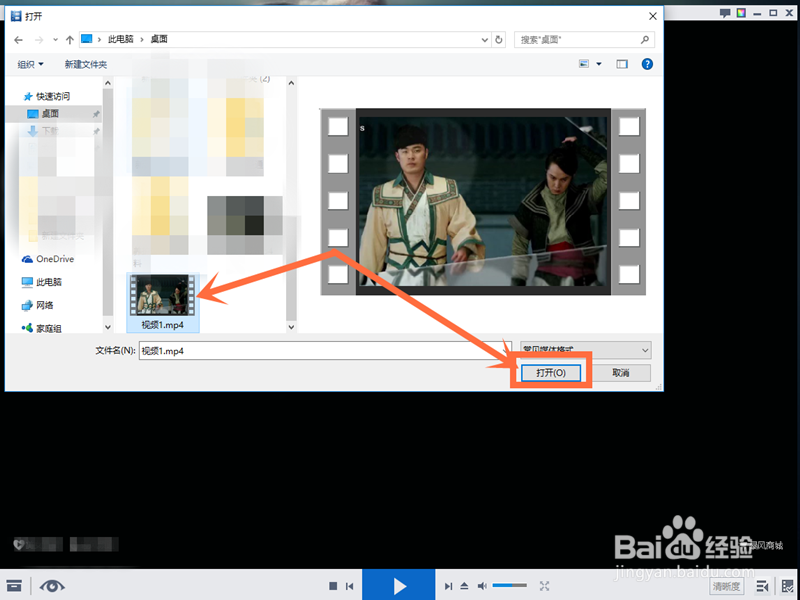The height and width of the screenshot is (600, 800).
Task: Click the large video preview image
Action: tap(483, 202)
